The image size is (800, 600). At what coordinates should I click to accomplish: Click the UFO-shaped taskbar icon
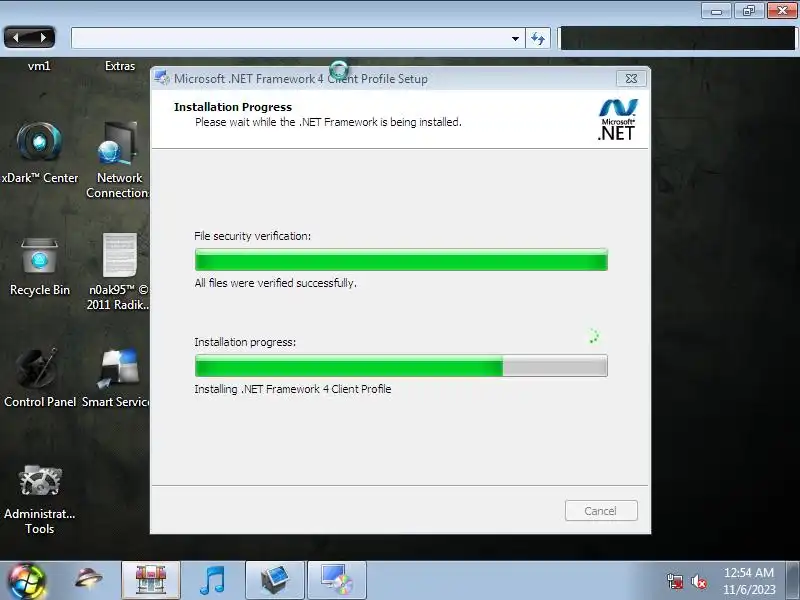pos(88,579)
